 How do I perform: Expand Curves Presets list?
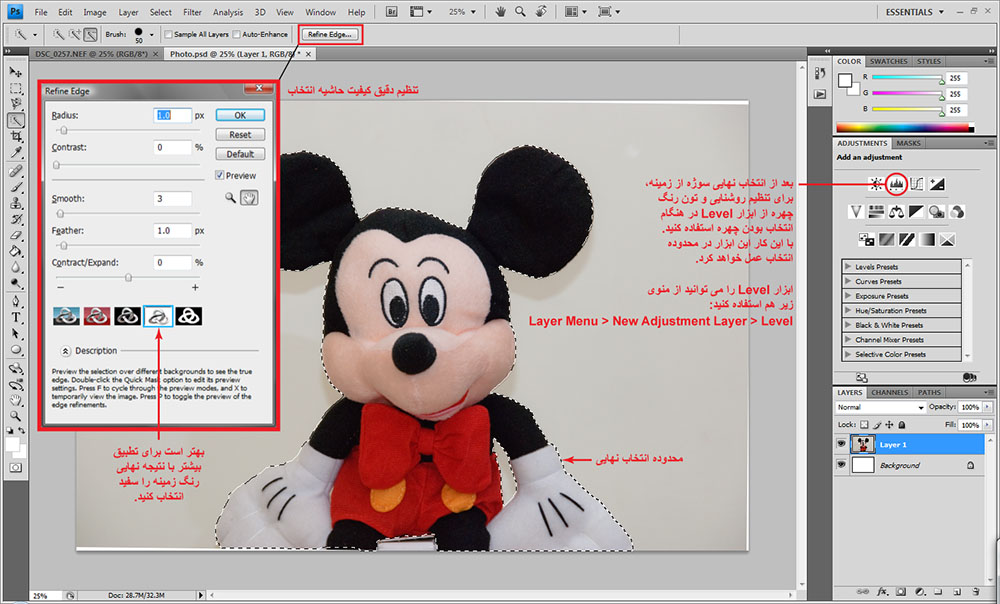pyautogui.click(x=848, y=281)
